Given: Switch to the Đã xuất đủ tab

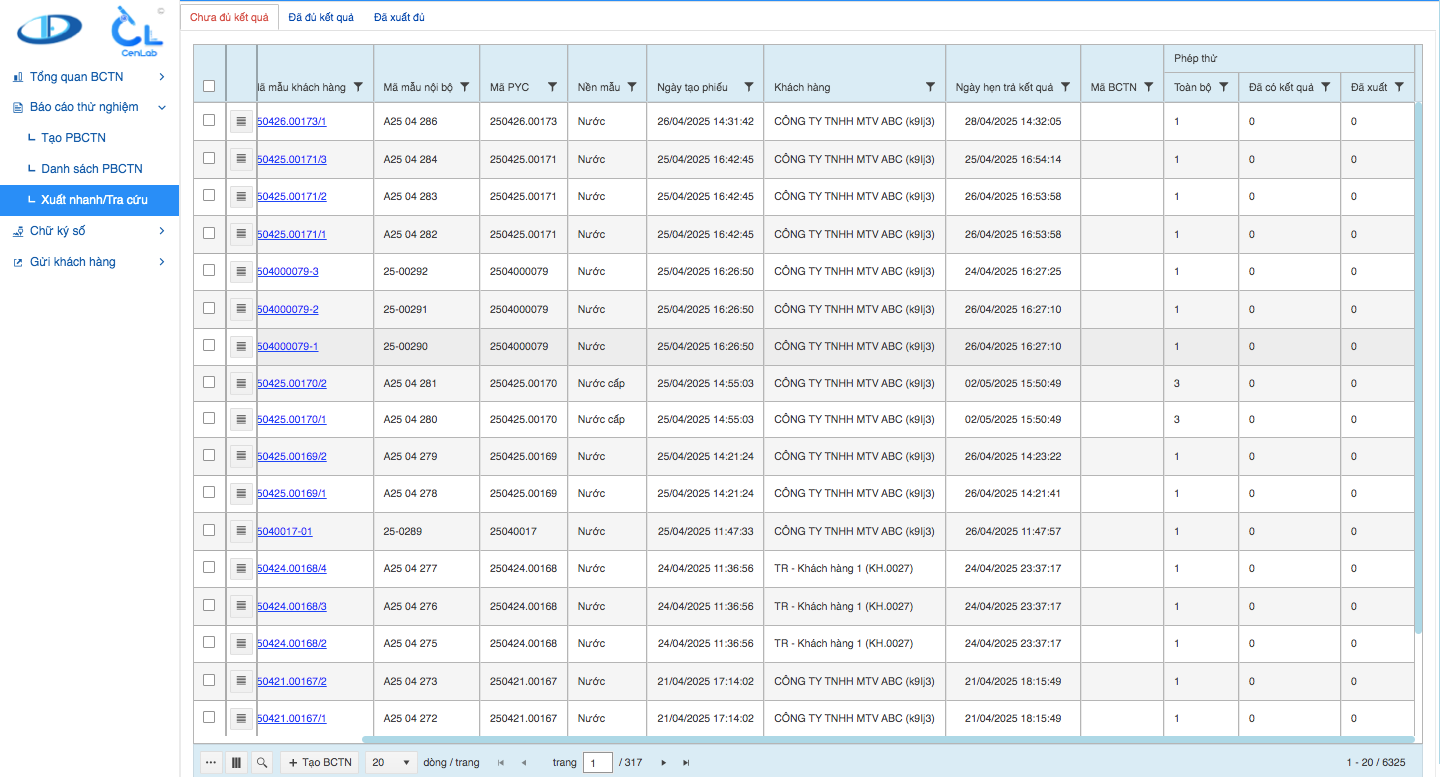Looking at the screenshot, I should point(400,17).
